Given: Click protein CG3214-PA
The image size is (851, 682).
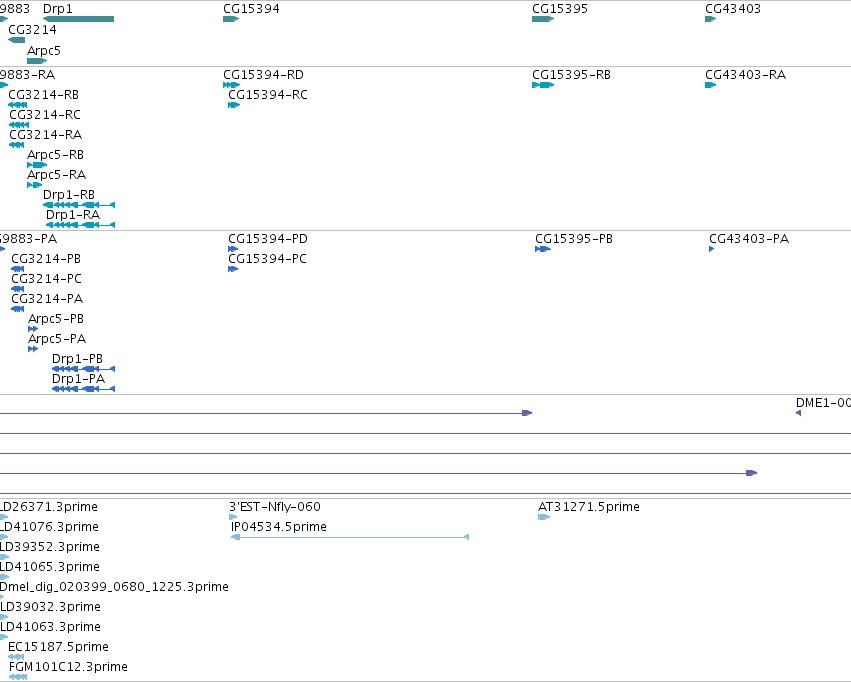Looking at the screenshot, I should (47, 299).
